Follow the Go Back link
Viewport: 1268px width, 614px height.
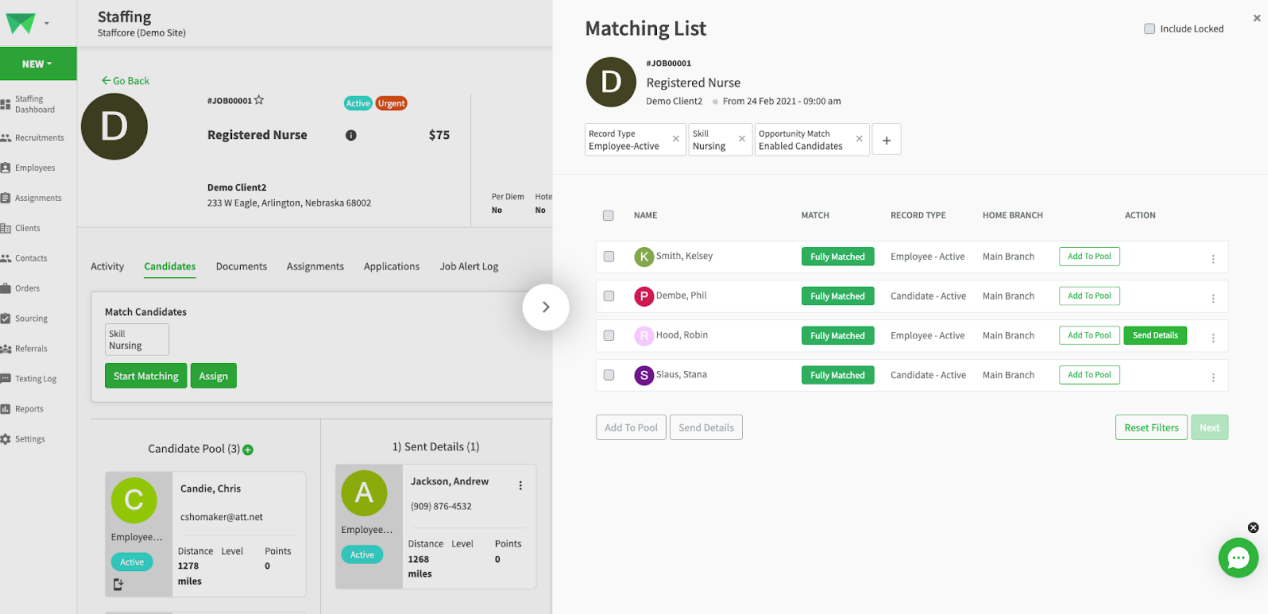coord(125,81)
